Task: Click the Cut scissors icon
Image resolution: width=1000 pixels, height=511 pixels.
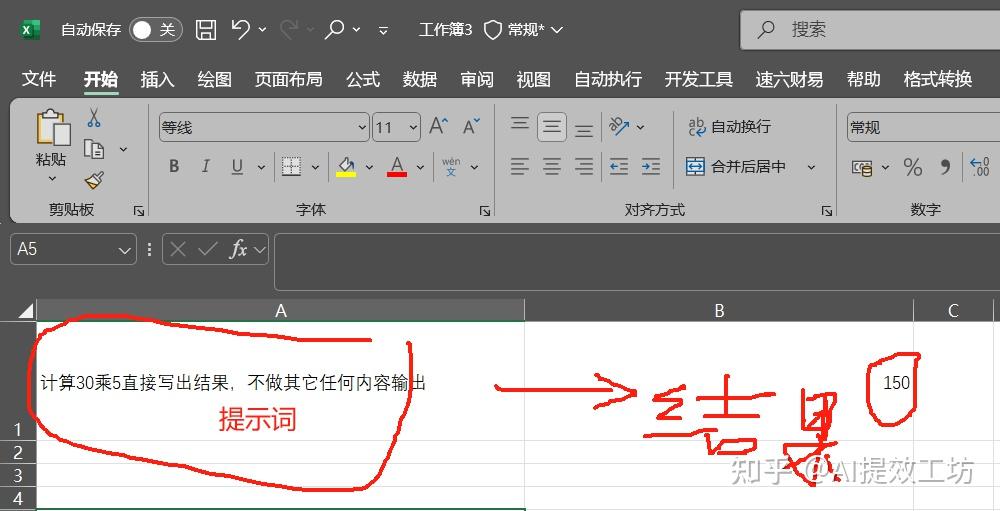Action: click(x=94, y=118)
